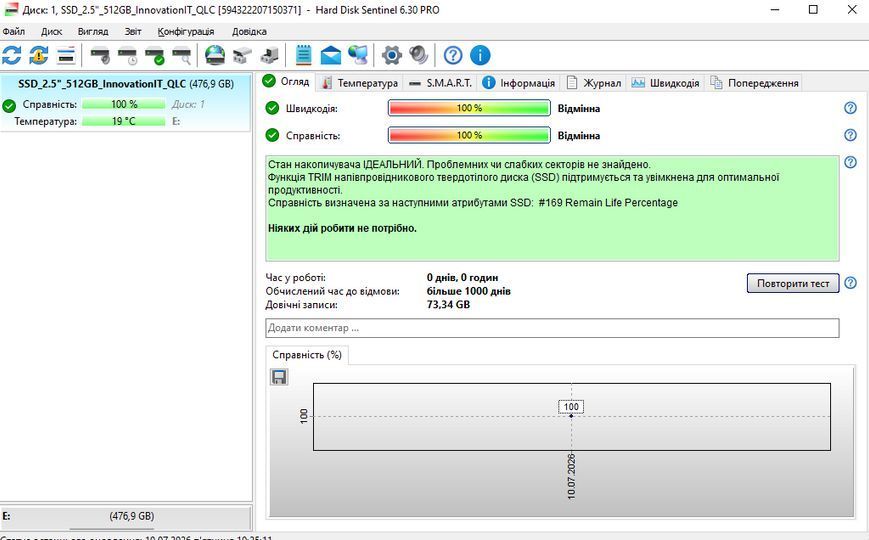Viewport: 869px width, 540px height.
Task: Click help icon beside Справність bar
Action: [x=850, y=135]
